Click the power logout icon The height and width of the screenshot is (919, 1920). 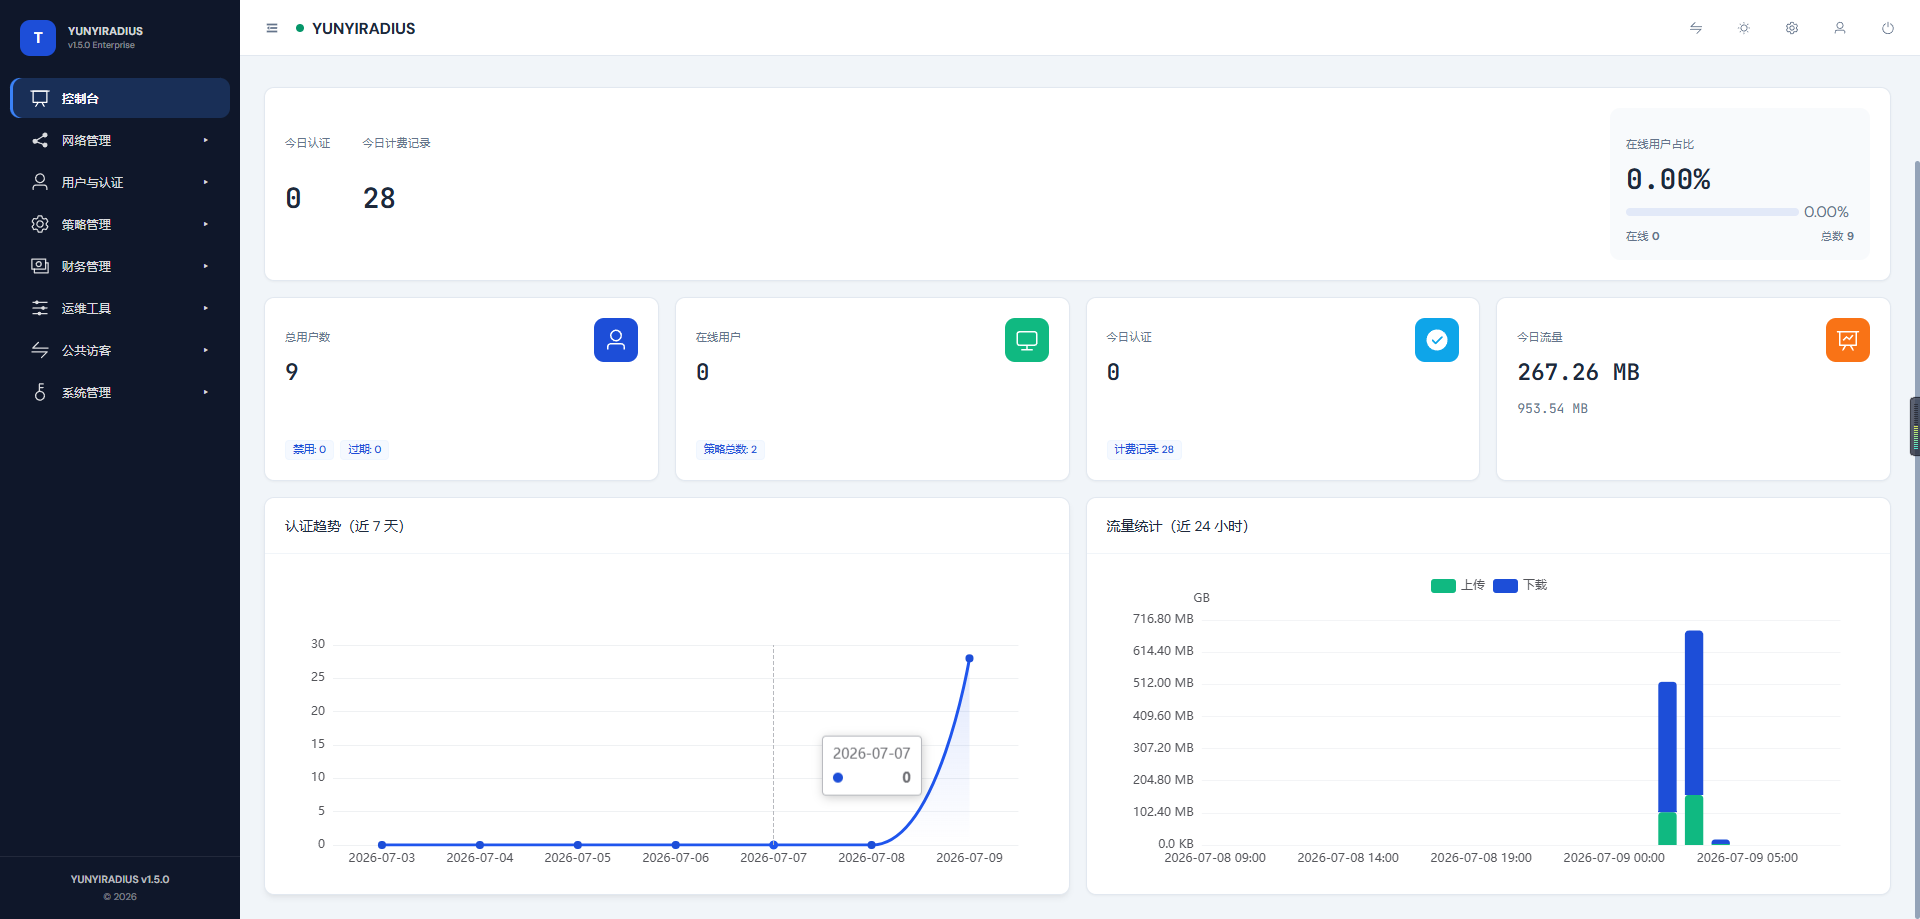pos(1888,28)
